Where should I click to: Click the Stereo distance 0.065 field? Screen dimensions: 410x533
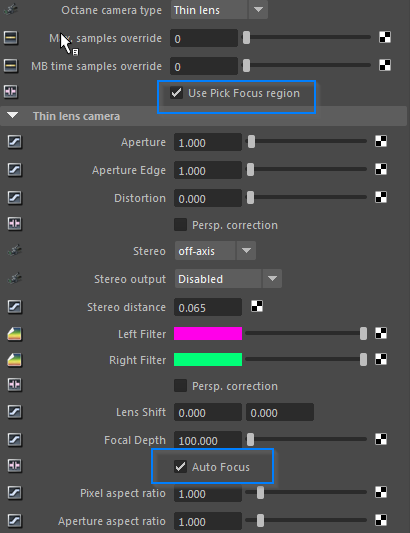click(208, 307)
